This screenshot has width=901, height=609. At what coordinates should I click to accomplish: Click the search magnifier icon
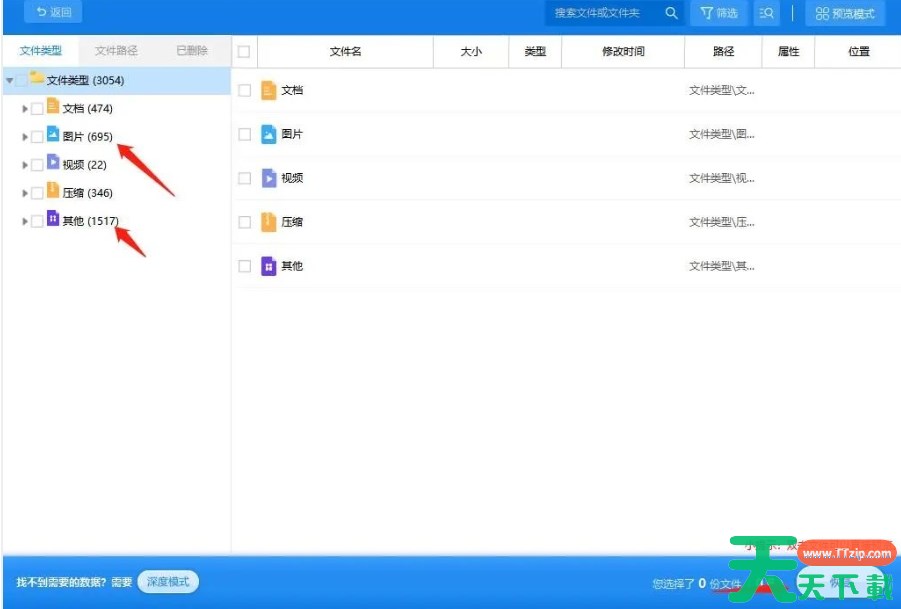[671, 13]
